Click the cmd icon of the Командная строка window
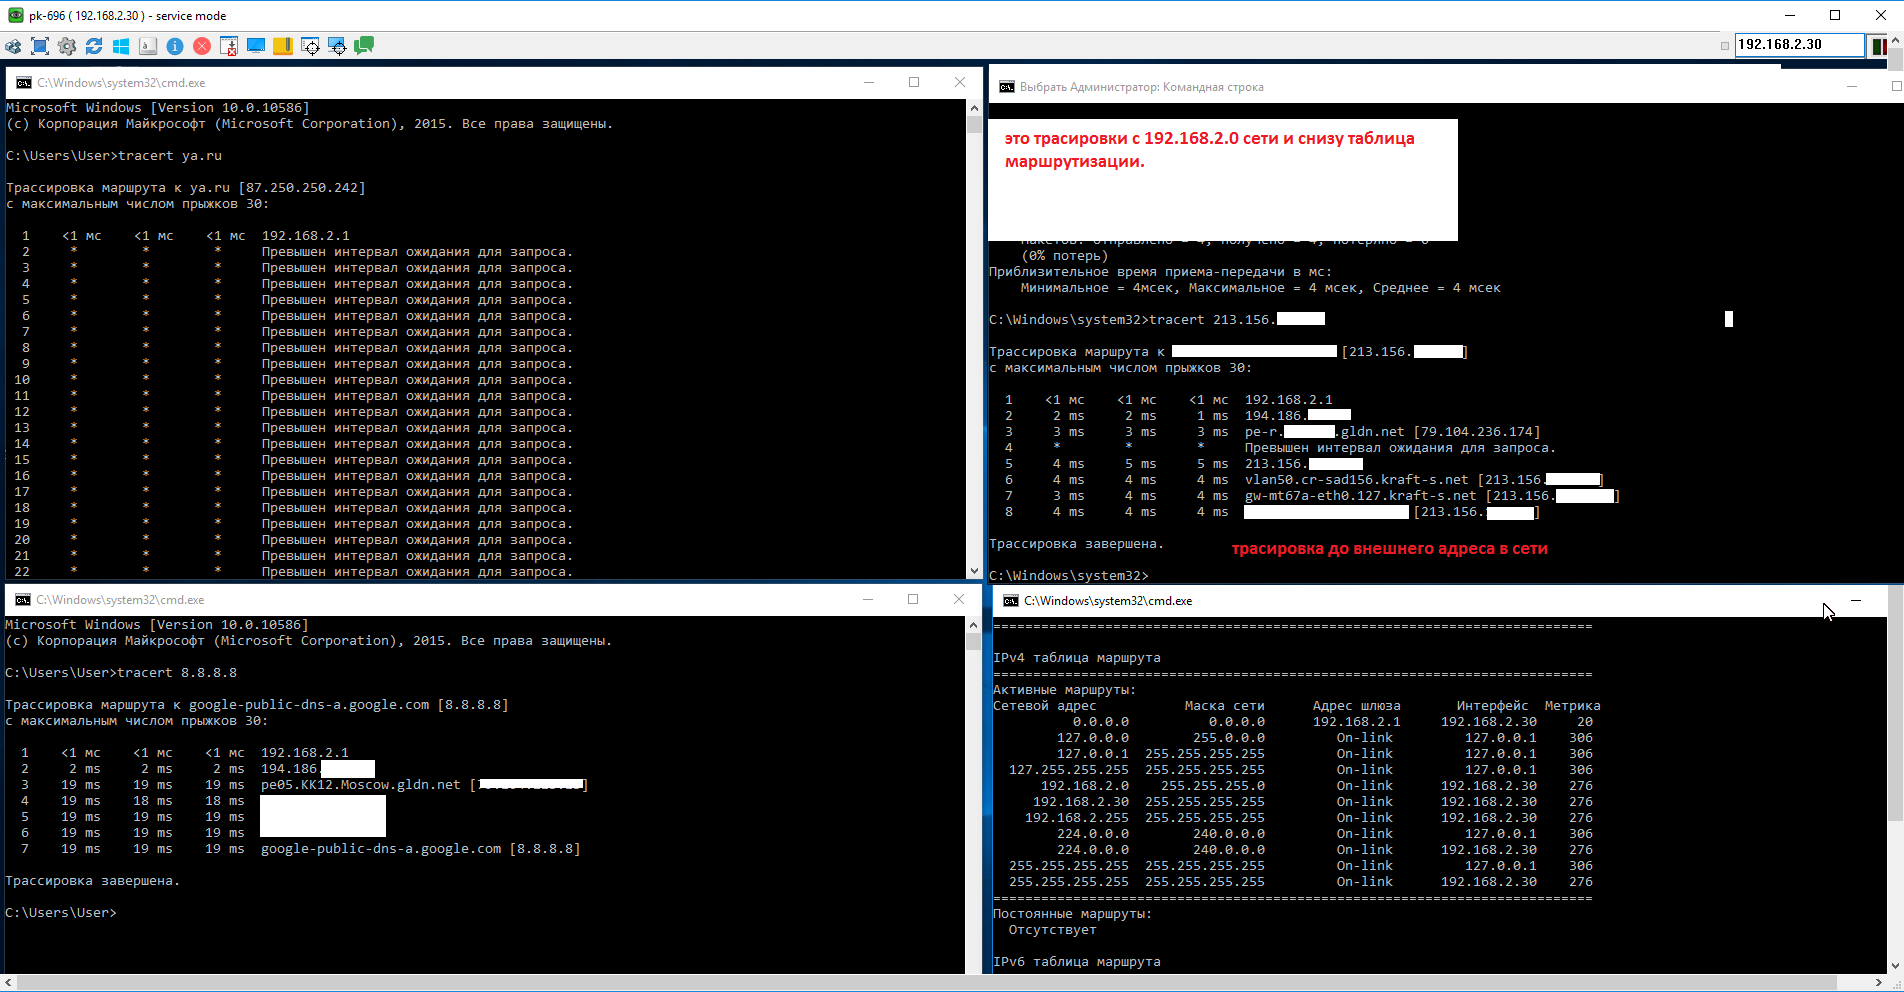This screenshot has height=992, width=1904. coord(1006,87)
